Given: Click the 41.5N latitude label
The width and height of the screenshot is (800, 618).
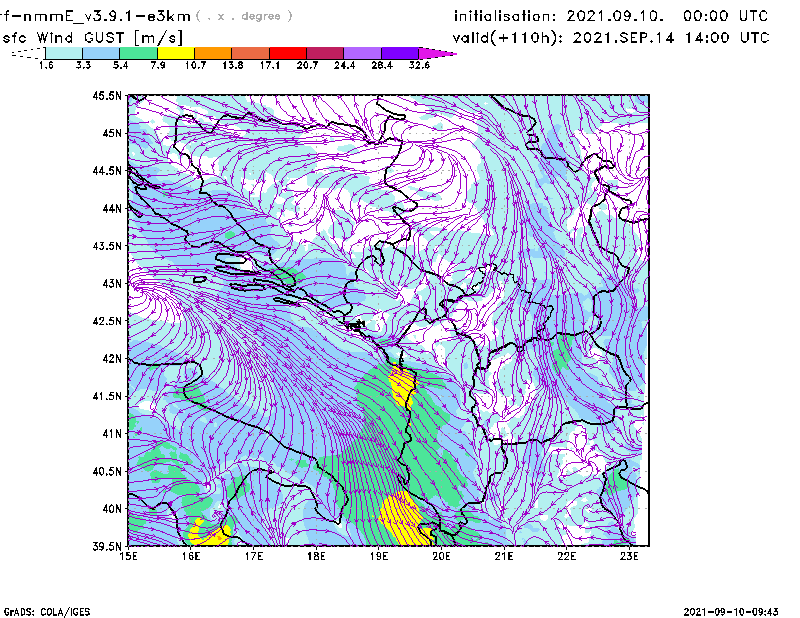Looking at the screenshot, I should 107,396.
